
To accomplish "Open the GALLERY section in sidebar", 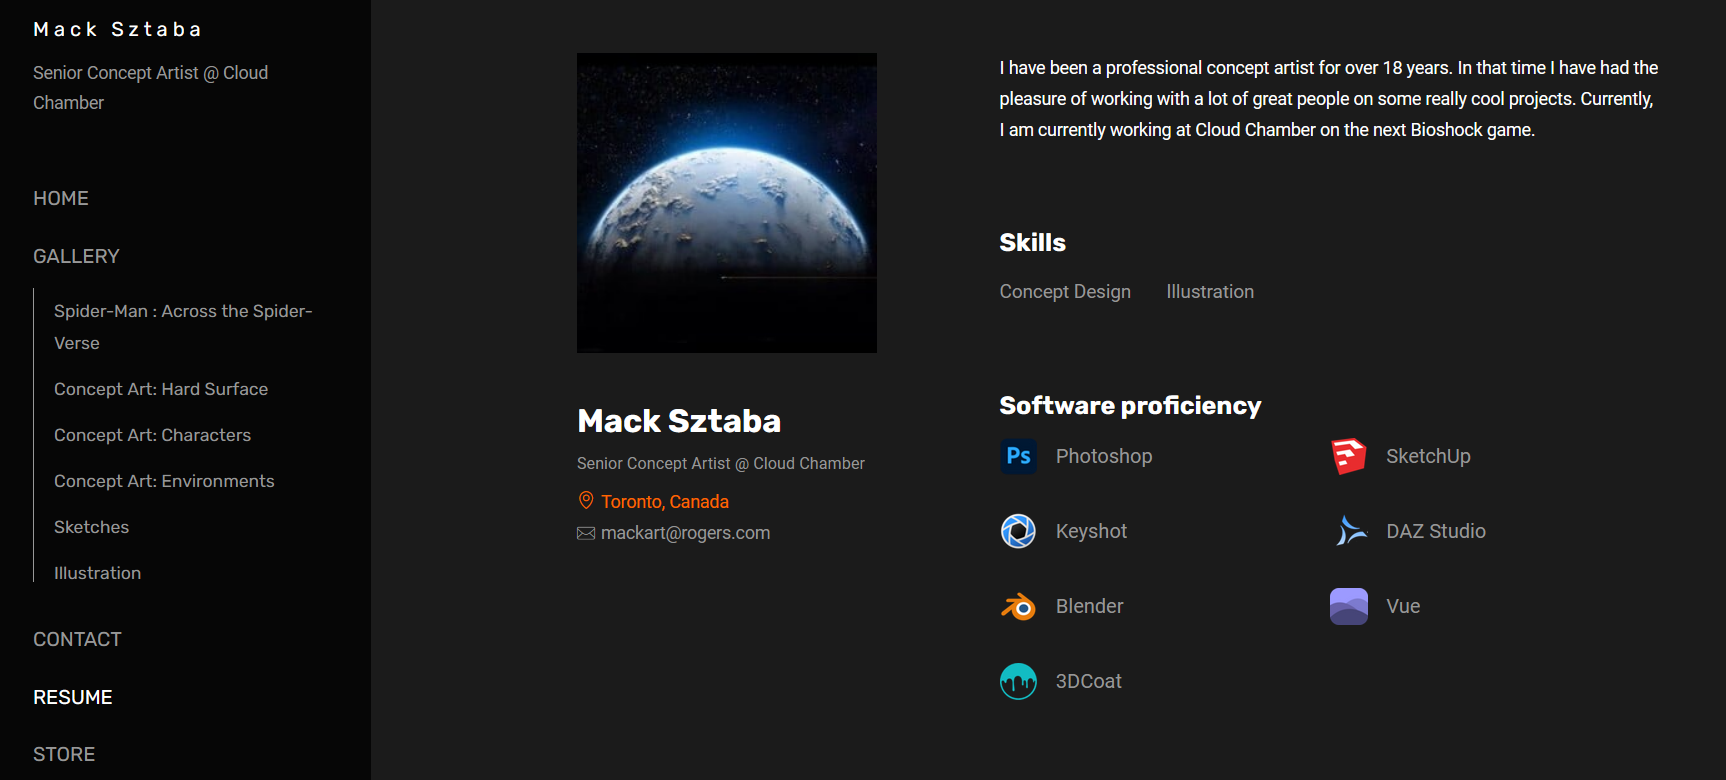I will pyautogui.click(x=76, y=256).
